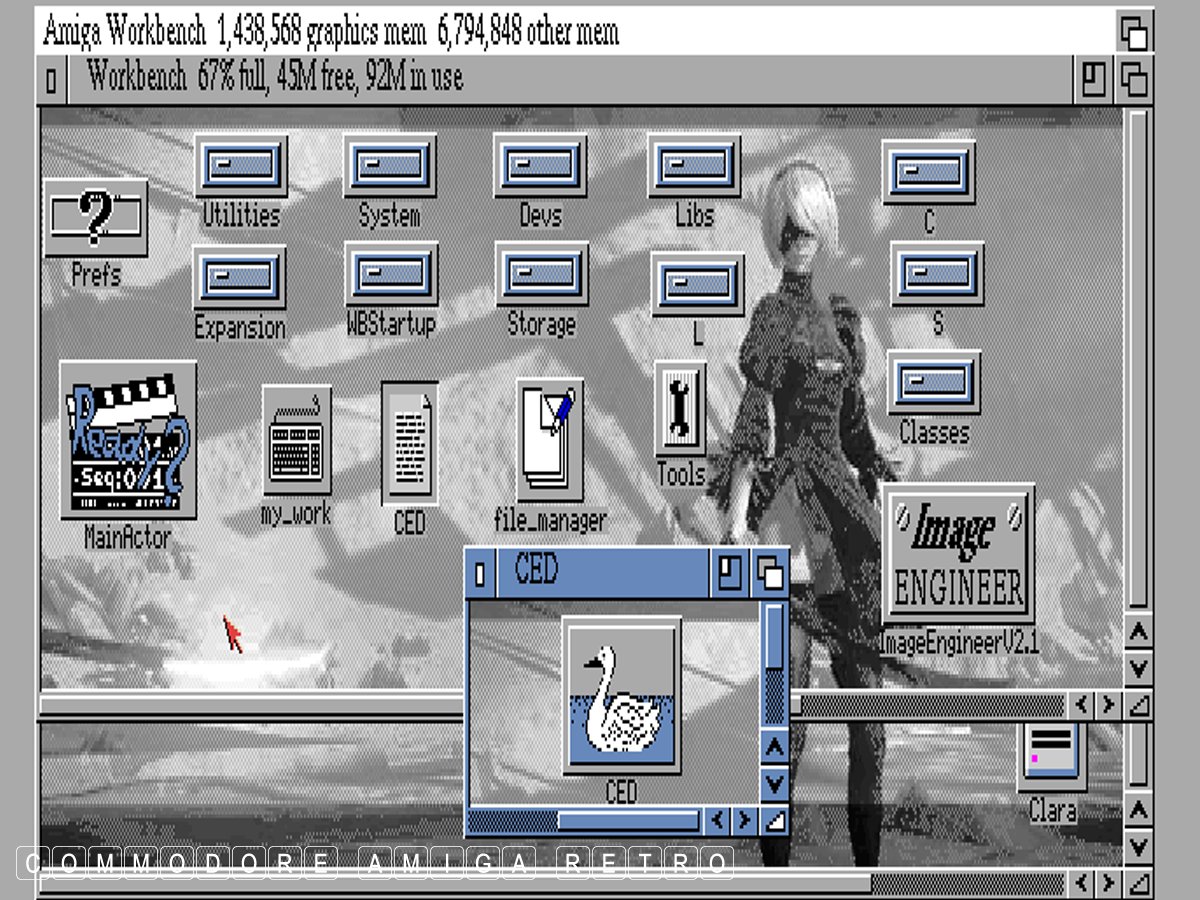Open the S drawer
This screenshot has width=1200, height=900.
click(x=937, y=274)
